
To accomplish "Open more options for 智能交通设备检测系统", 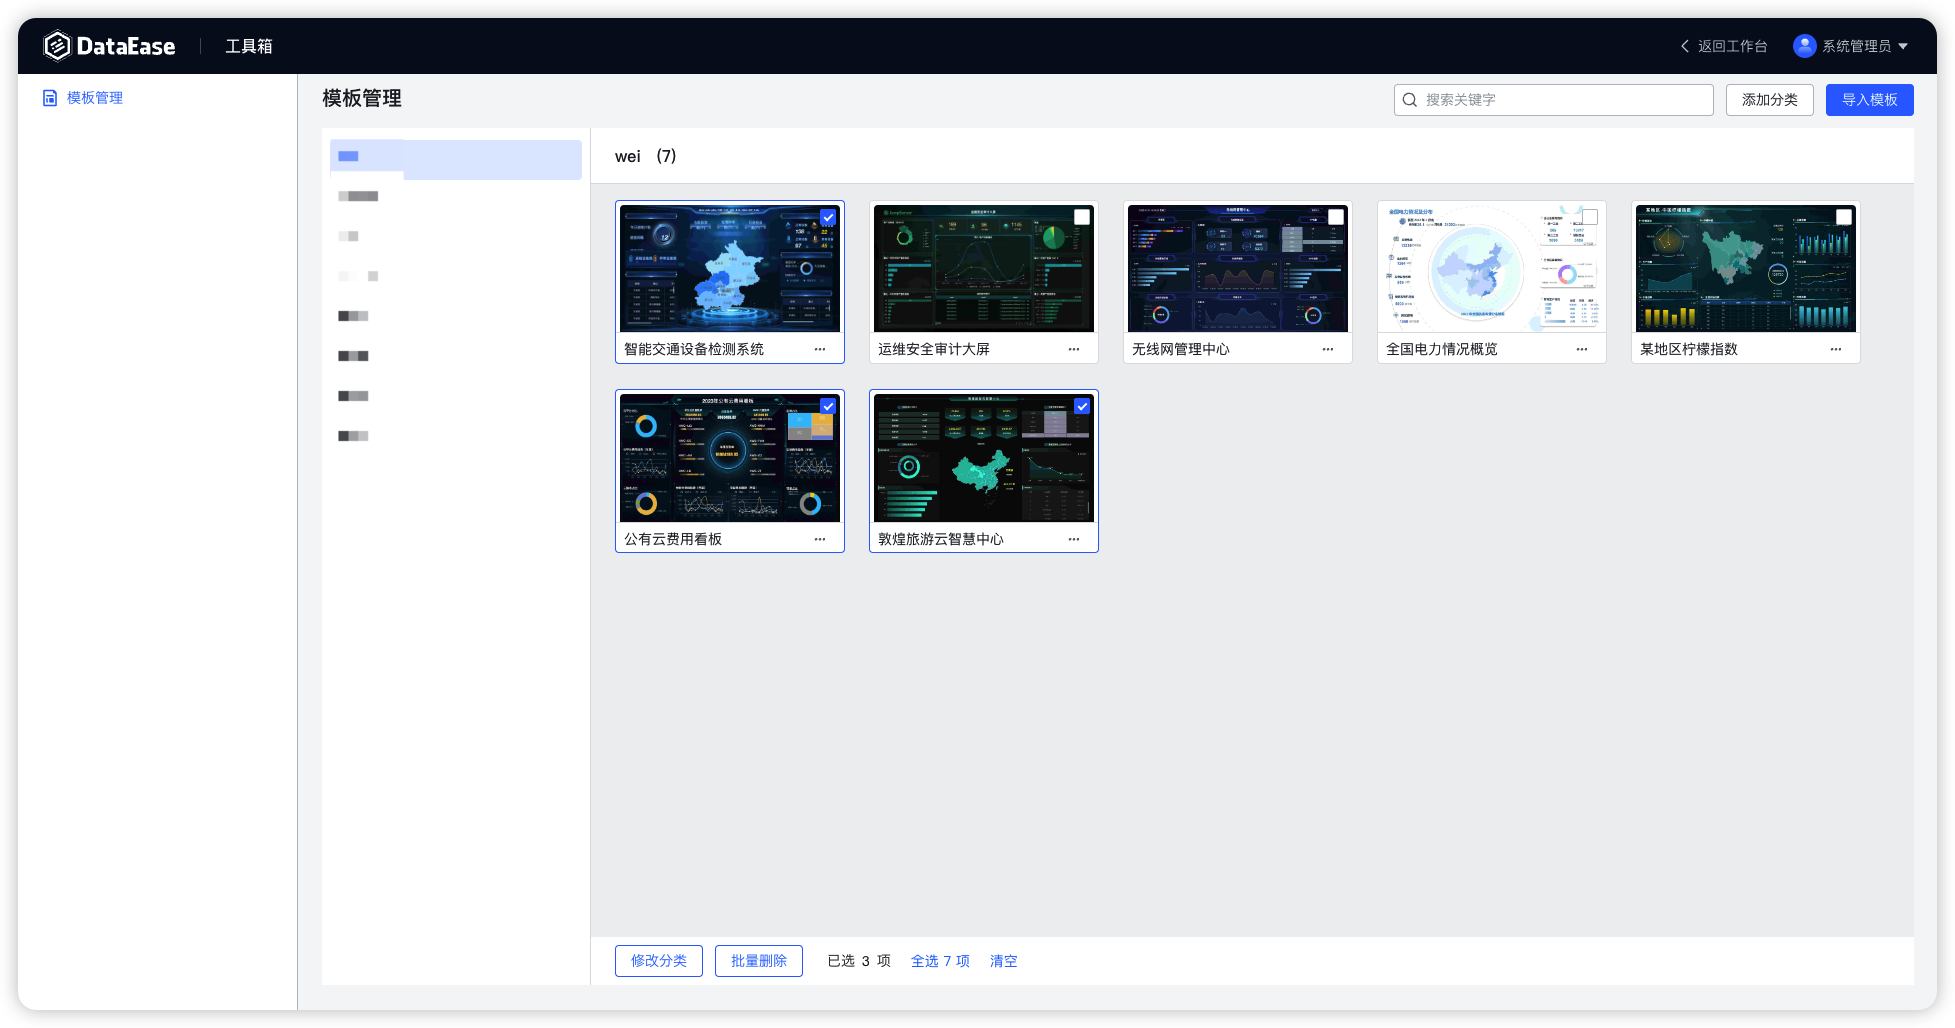I will [820, 349].
